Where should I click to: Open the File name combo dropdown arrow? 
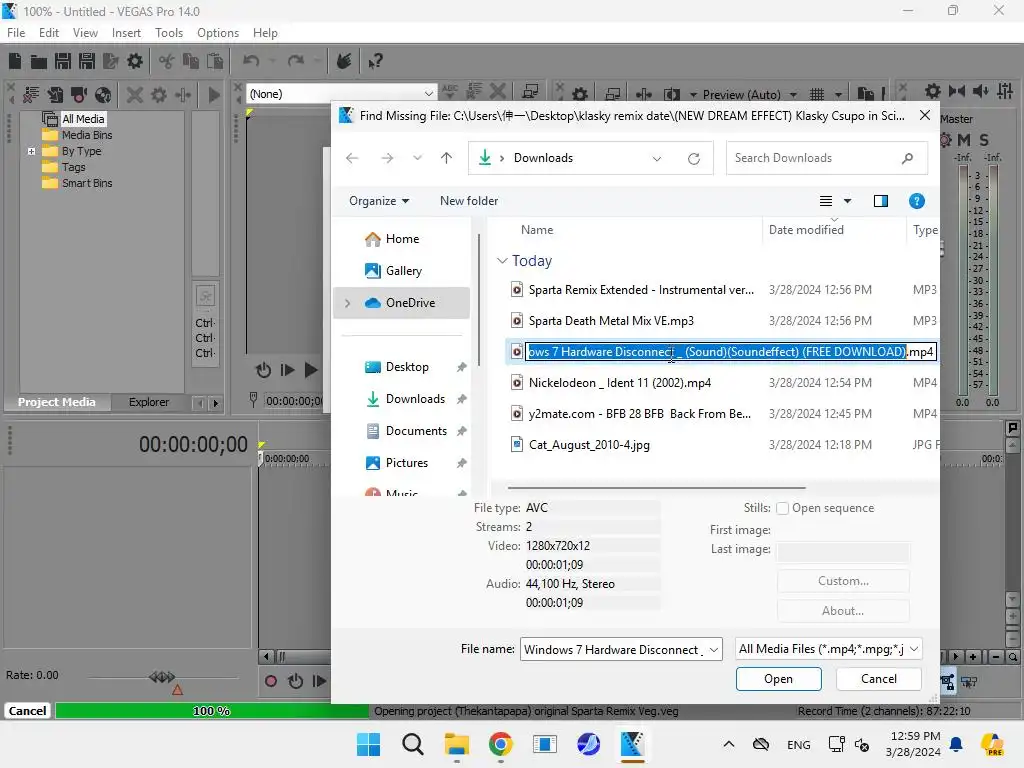713,649
